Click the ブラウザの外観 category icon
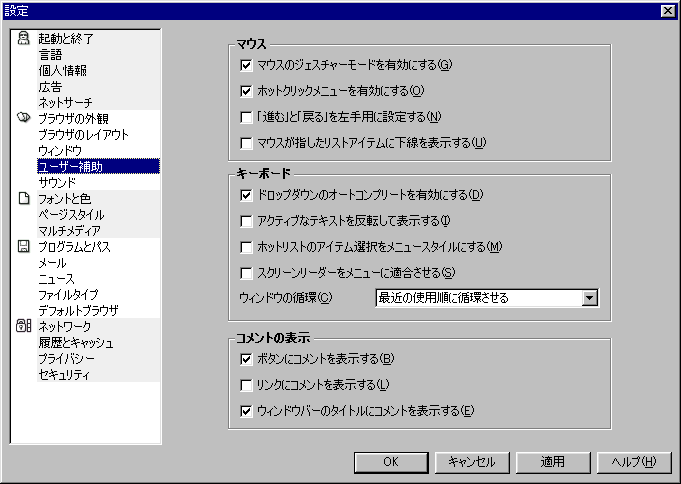Screen dimensions: 681x484 [23, 118]
